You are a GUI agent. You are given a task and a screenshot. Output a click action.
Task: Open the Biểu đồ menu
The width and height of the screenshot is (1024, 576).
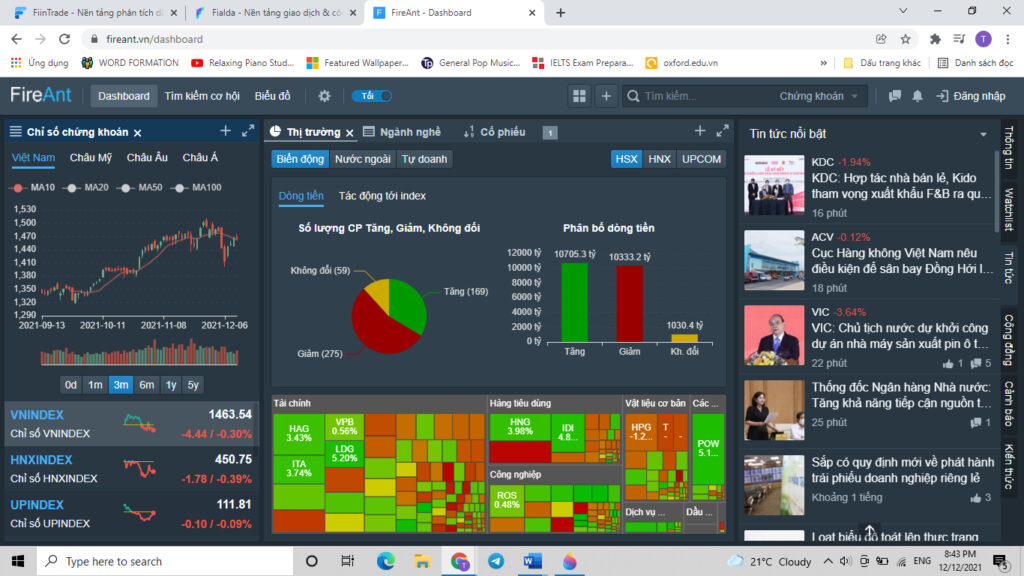coord(272,96)
